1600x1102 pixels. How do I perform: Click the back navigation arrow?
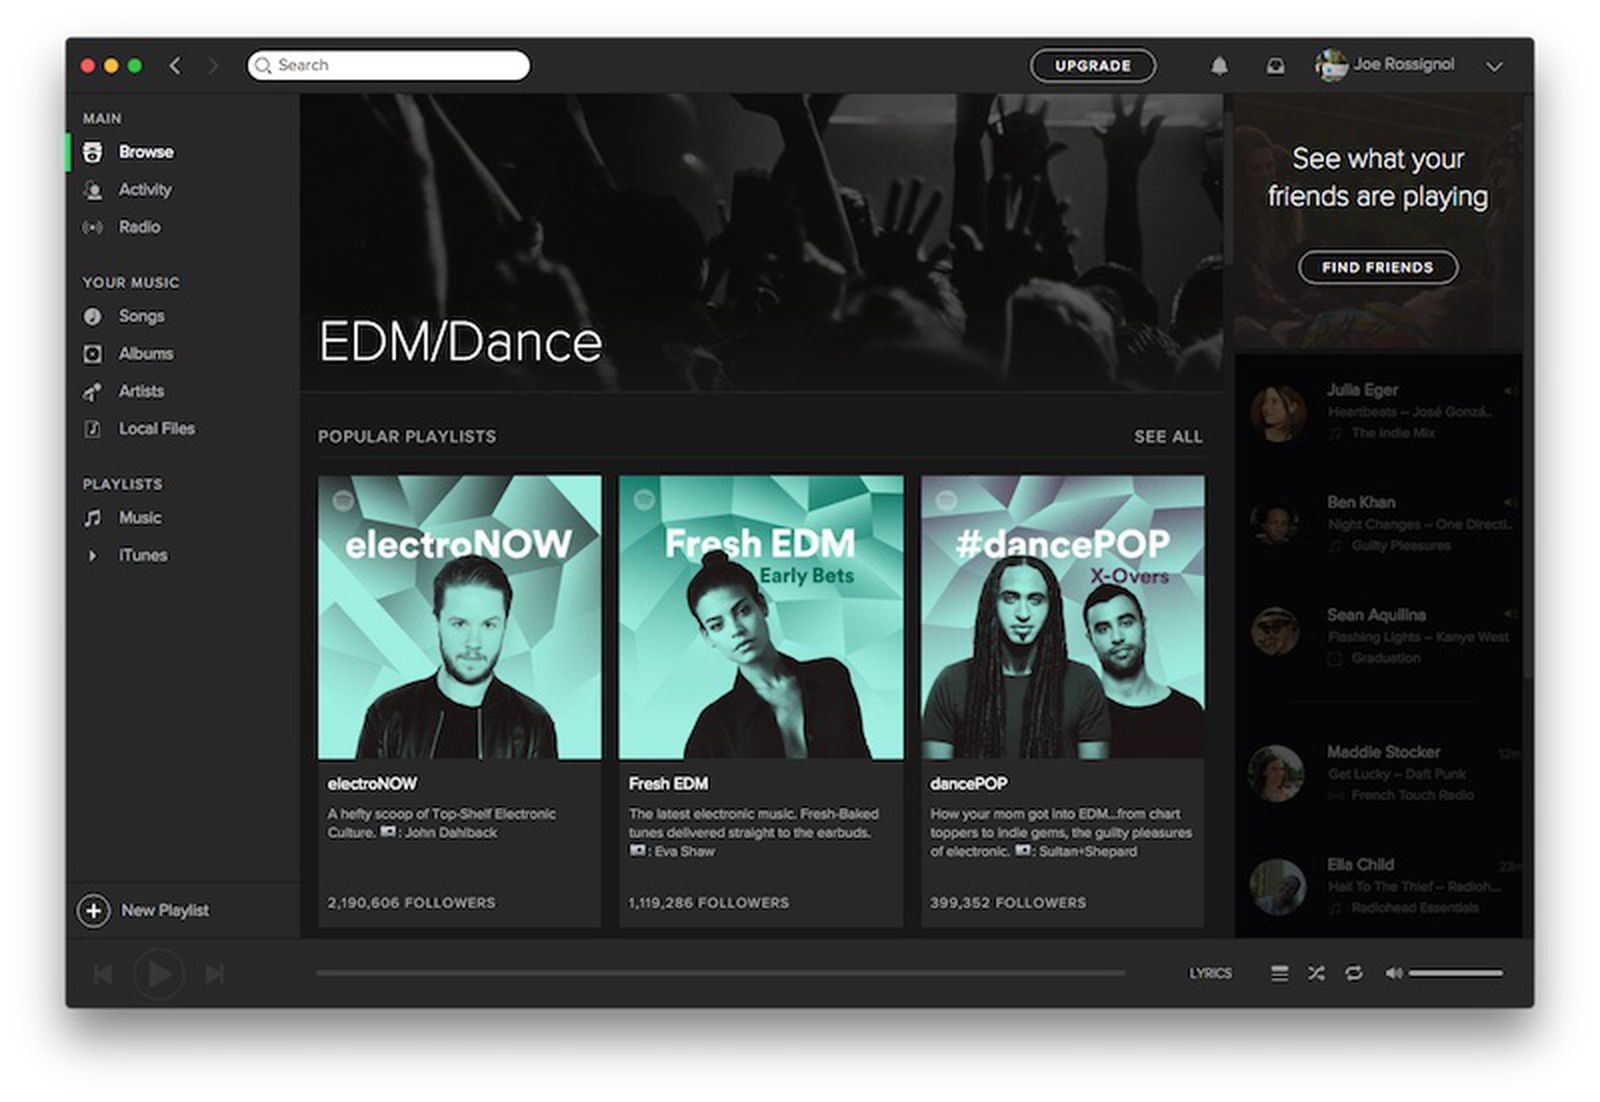coord(176,66)
